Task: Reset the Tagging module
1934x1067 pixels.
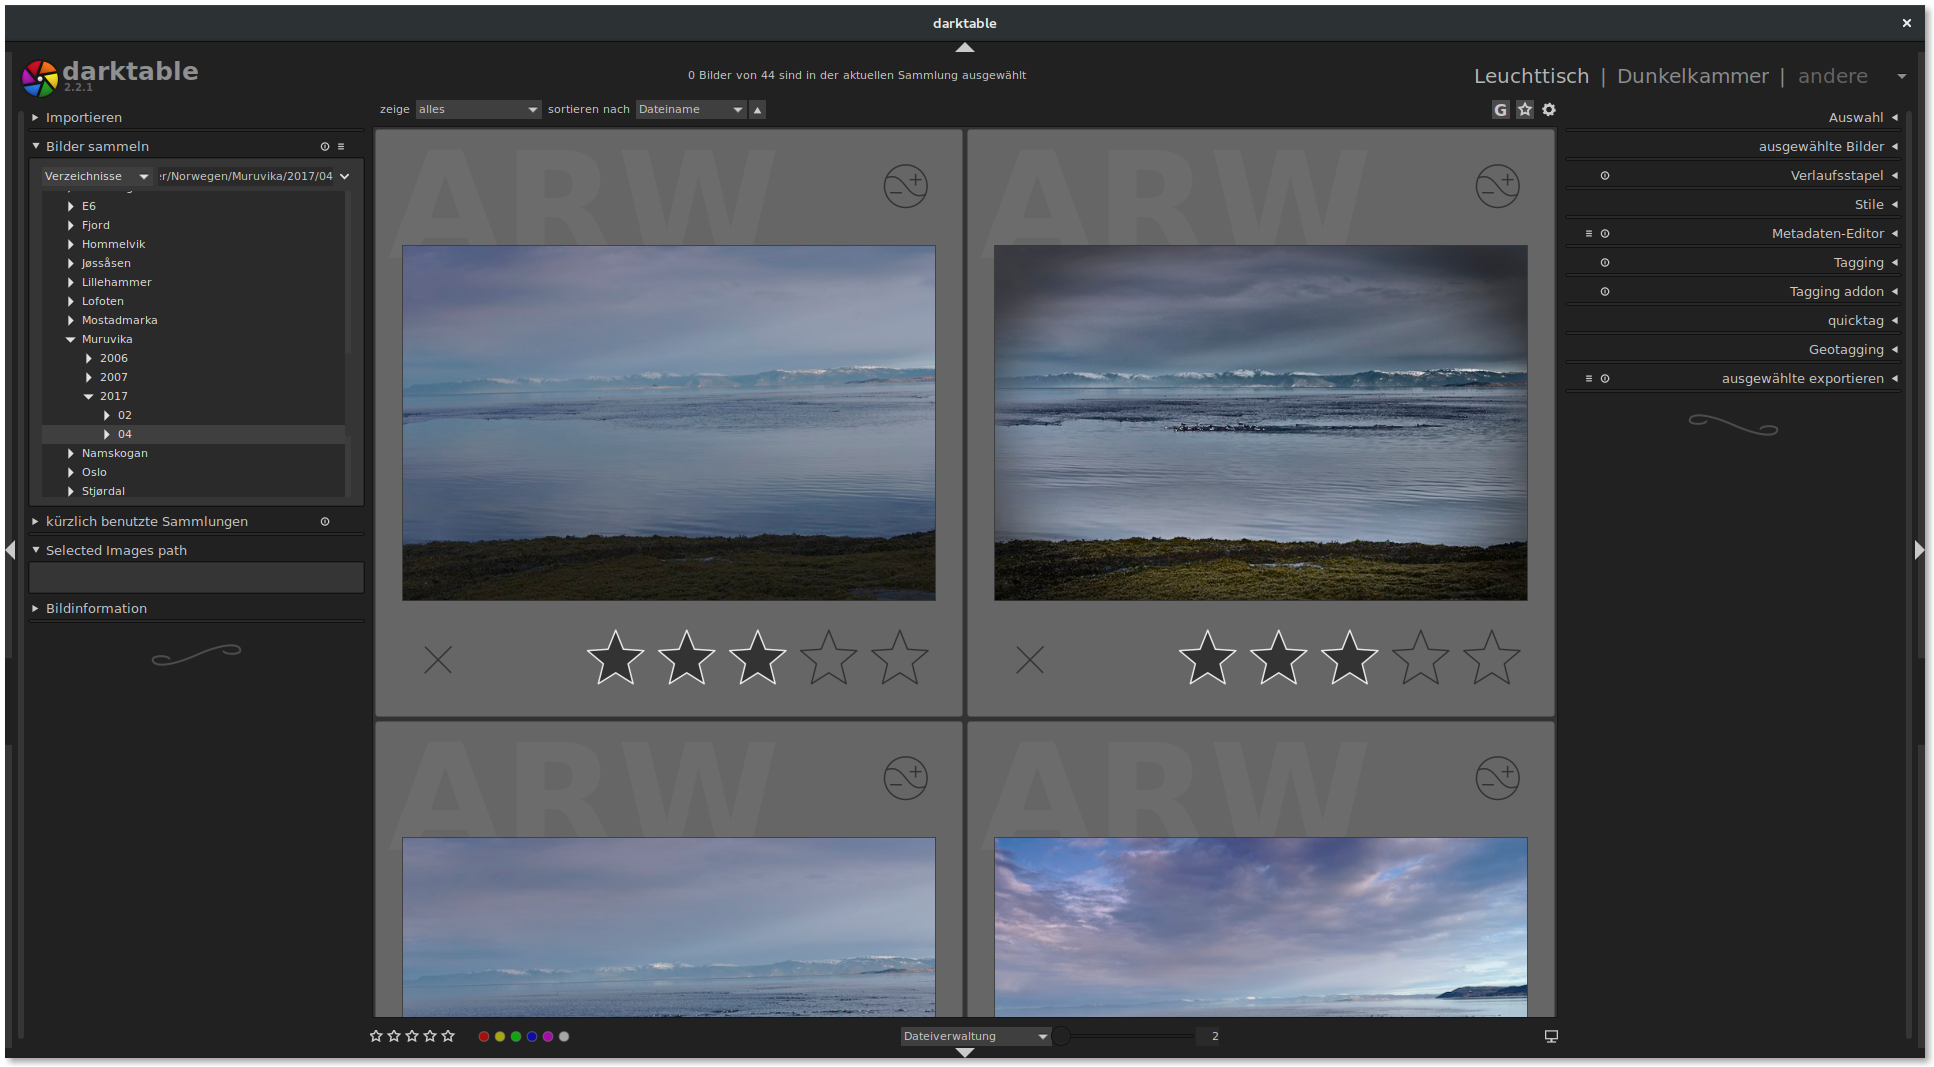Action: tap(1605, 263)
